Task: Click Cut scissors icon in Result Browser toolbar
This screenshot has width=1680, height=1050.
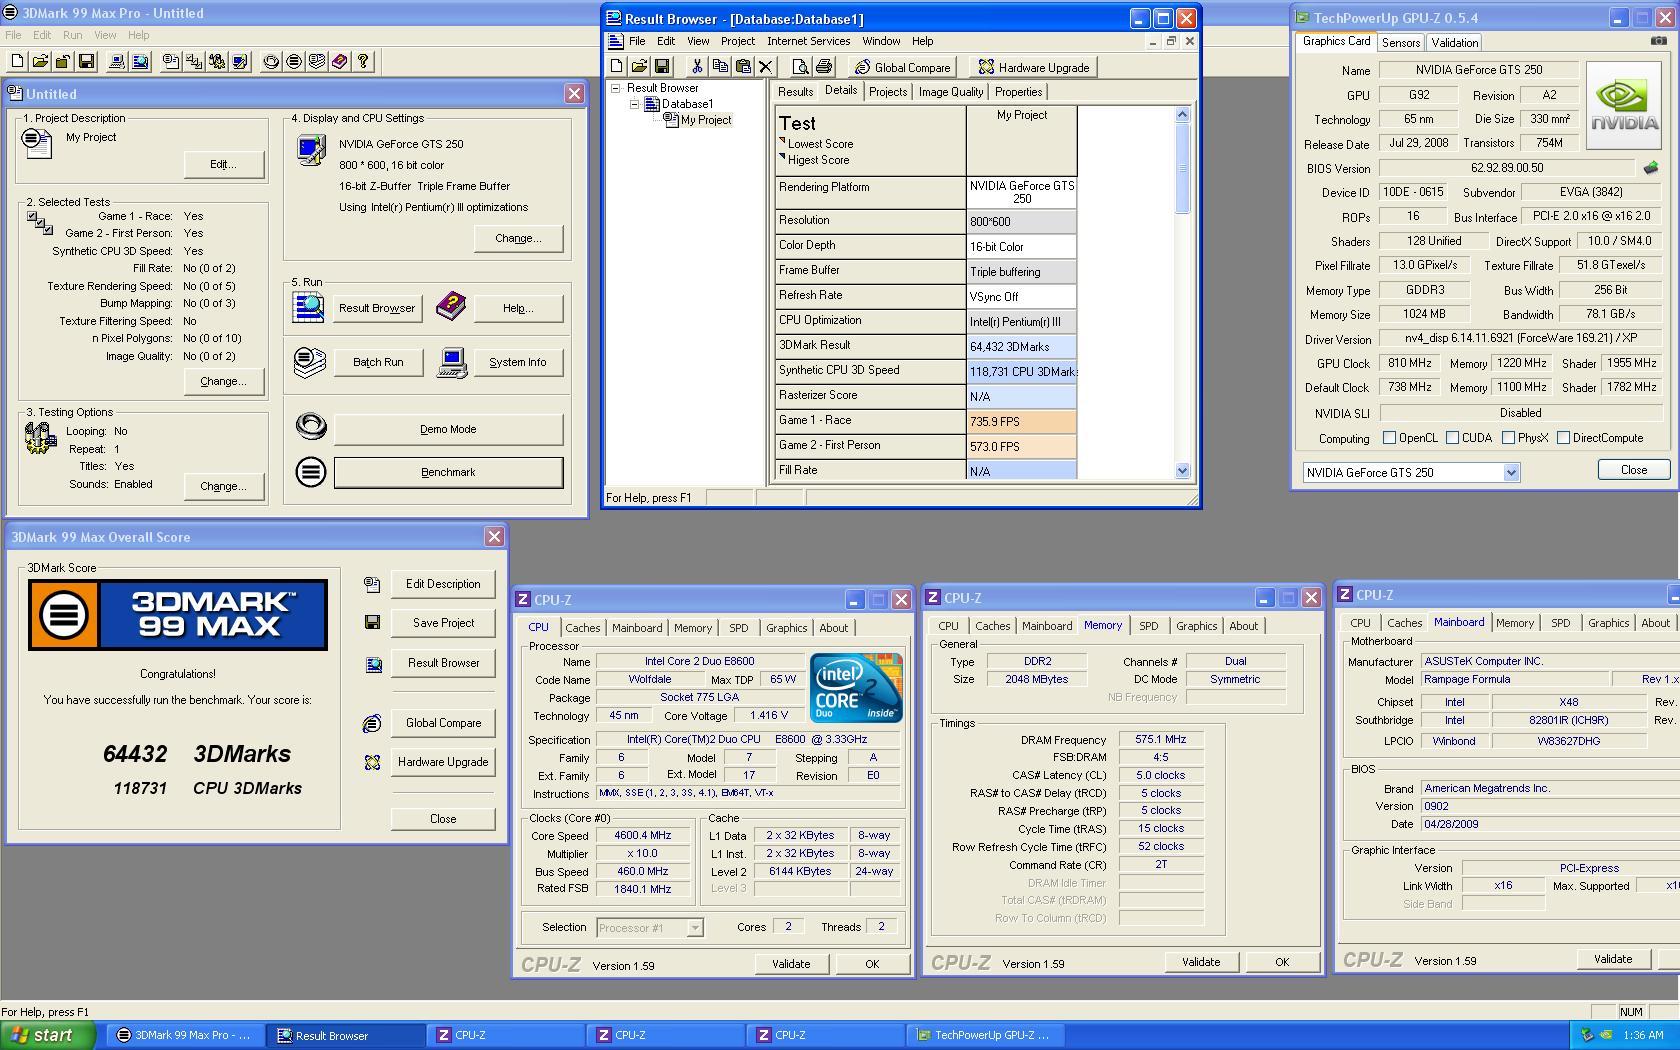Action: tap(697, 67)
